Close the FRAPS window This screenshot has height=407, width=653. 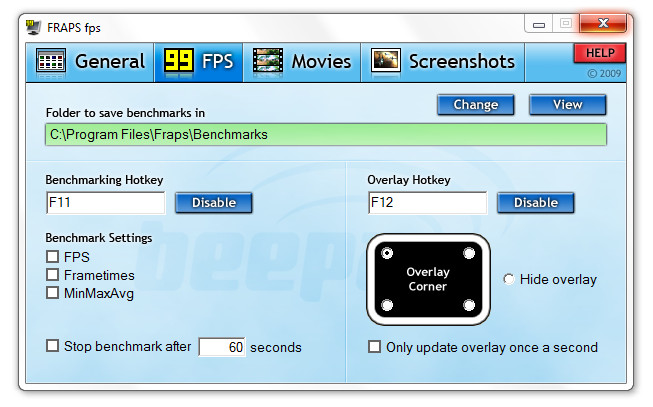pyautogui.click(x=603, y=23)
